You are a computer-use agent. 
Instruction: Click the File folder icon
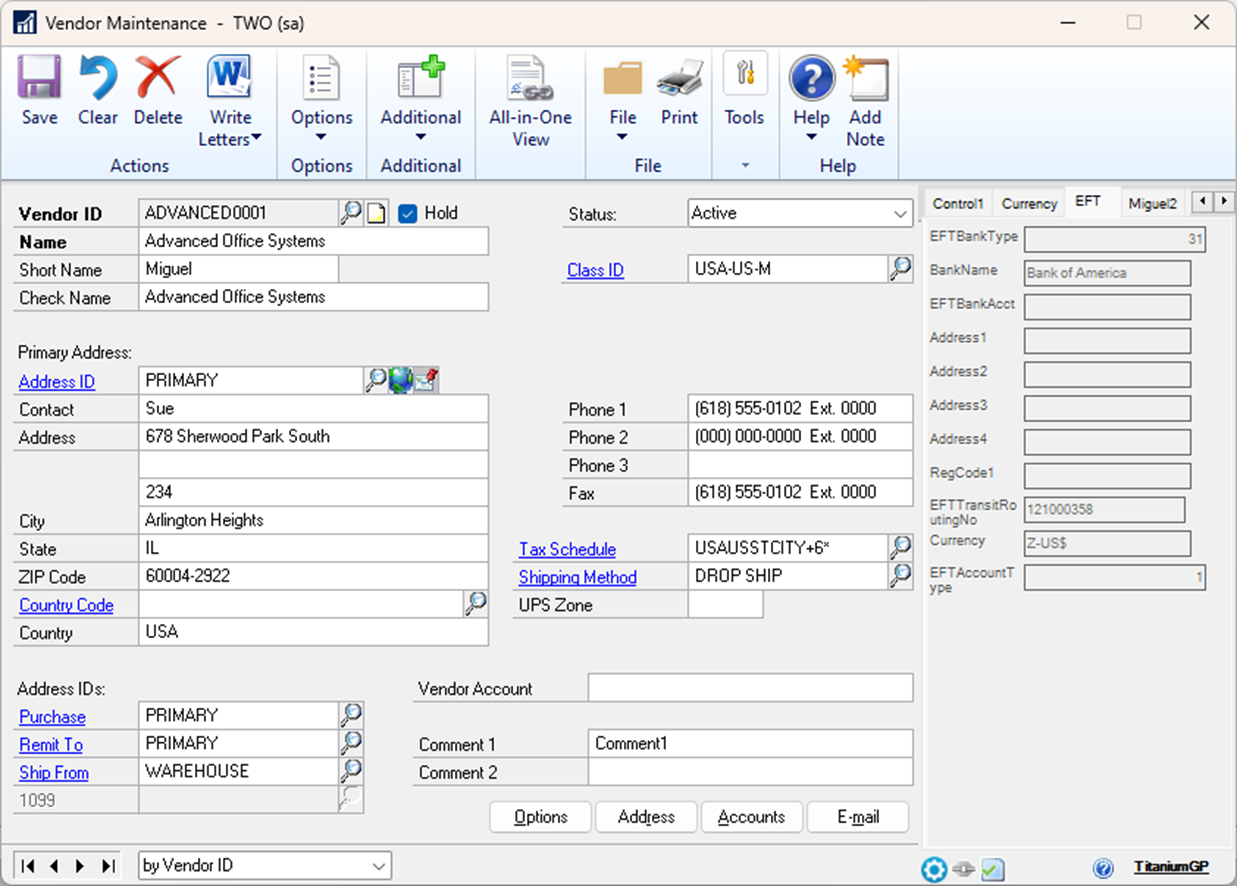pyautogui.click(x=623, y=79)
